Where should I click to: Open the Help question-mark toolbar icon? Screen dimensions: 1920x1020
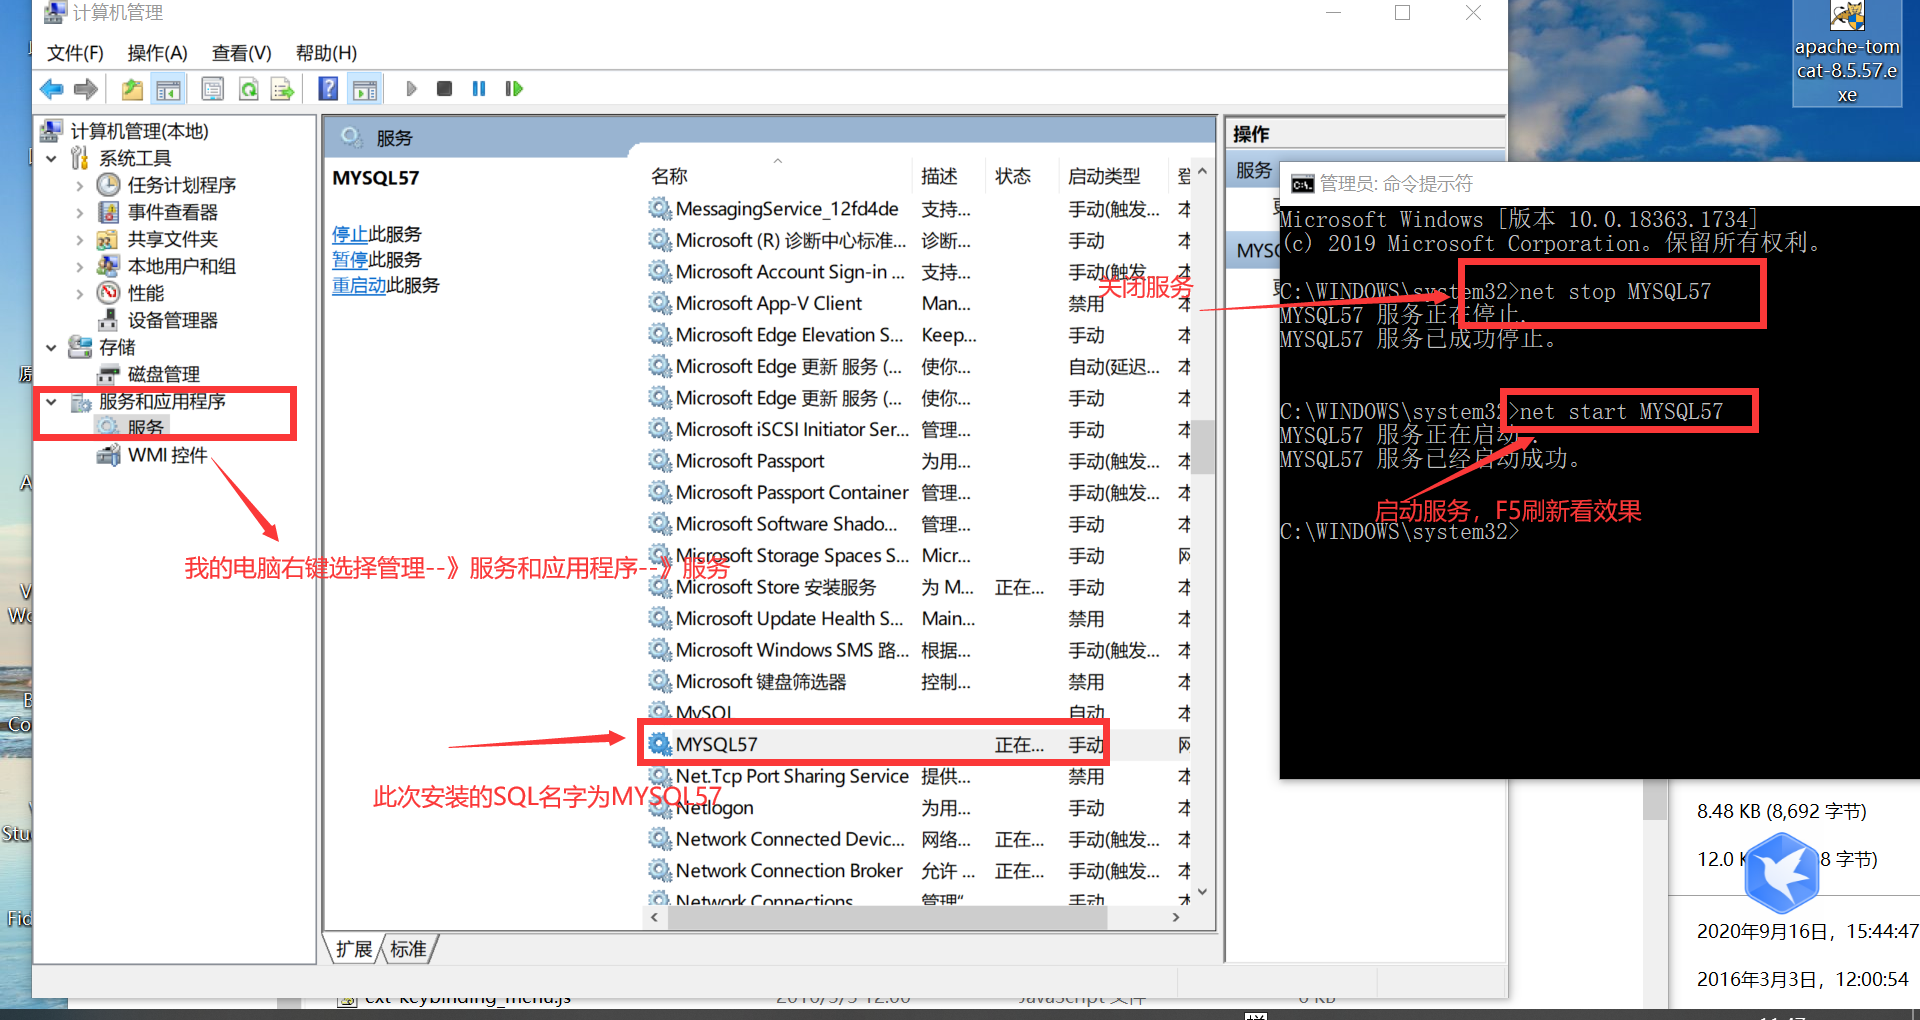328,89
